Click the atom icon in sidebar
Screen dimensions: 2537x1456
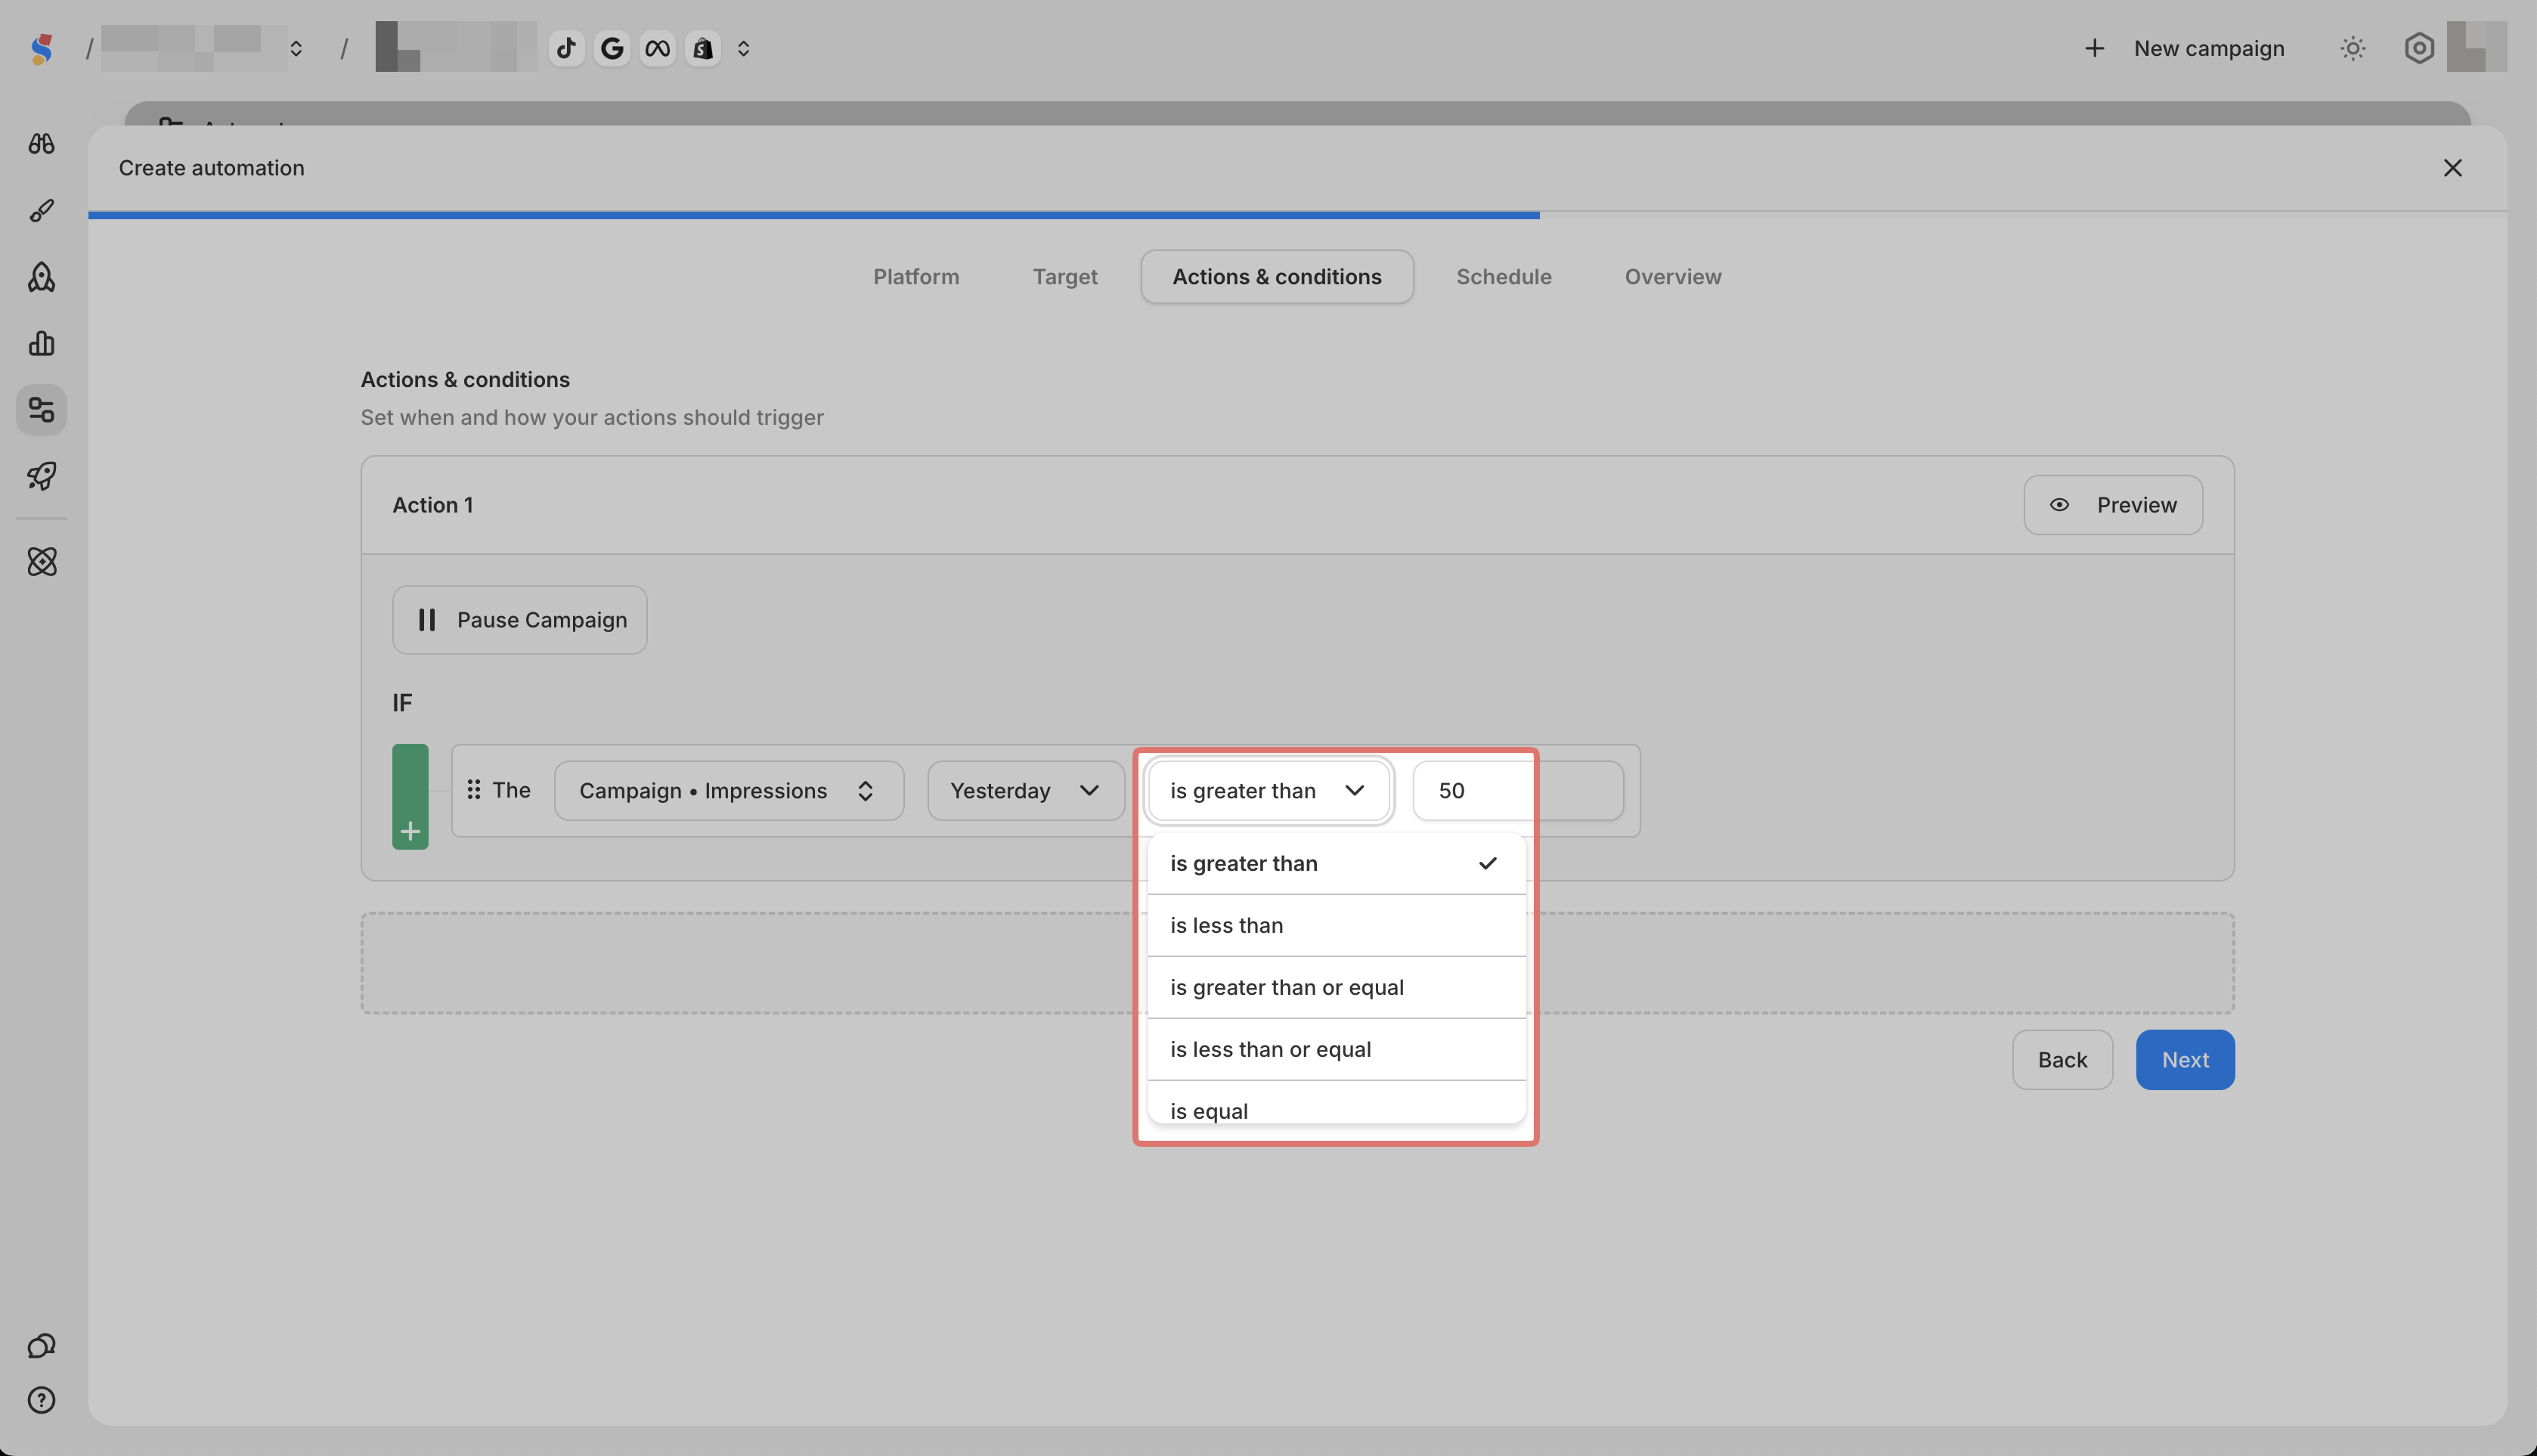pyautogui.click(x=41, y=562)
